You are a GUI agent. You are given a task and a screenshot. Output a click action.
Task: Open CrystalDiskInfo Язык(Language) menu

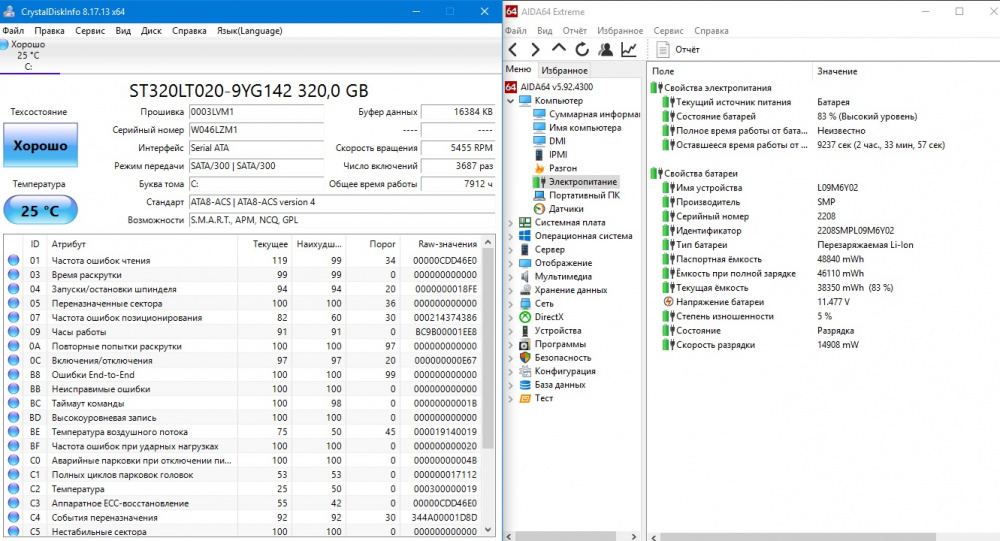pyautogui.click(x=249, y=31)
